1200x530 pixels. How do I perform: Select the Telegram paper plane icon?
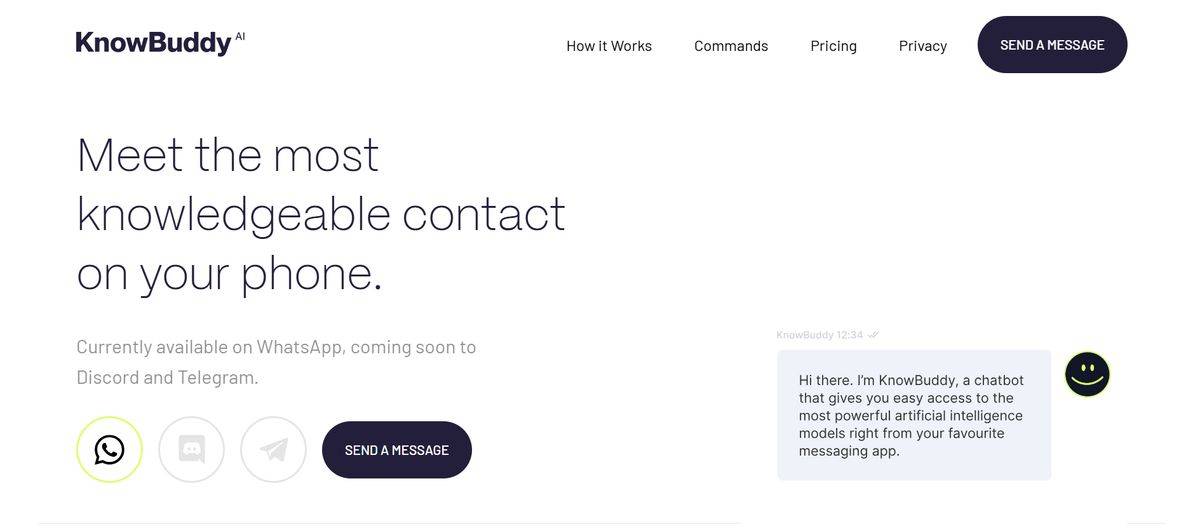(x=273, y=450)
